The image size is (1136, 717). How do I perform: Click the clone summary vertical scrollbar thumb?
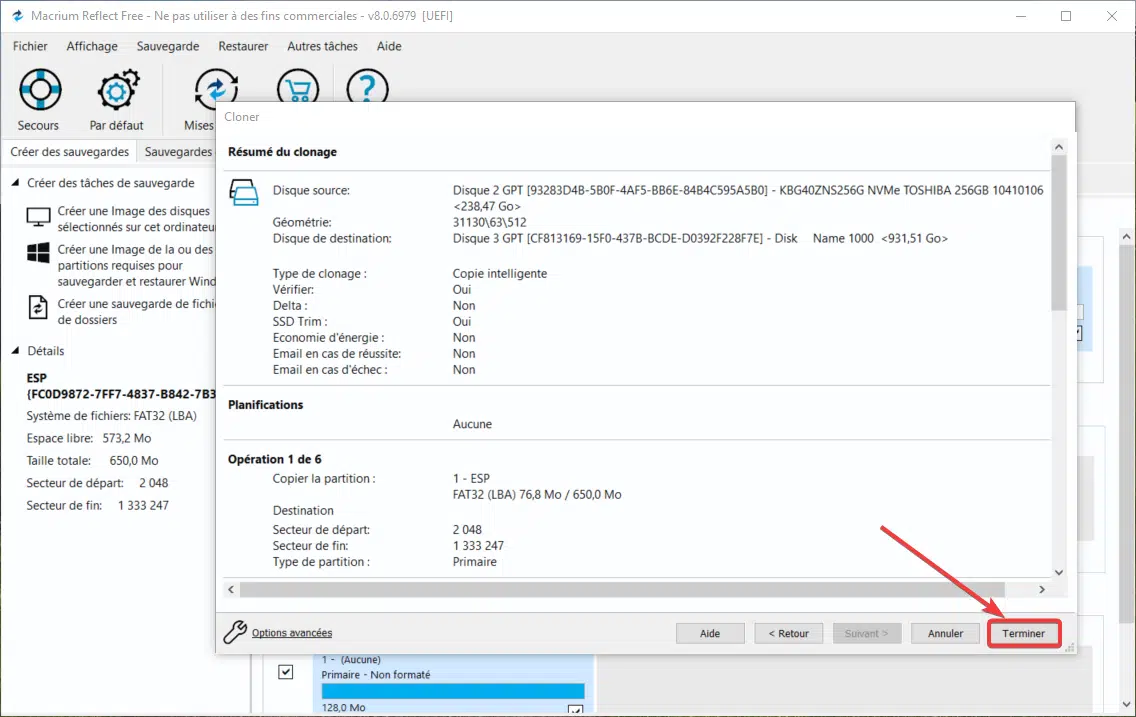pos(1058,233)
